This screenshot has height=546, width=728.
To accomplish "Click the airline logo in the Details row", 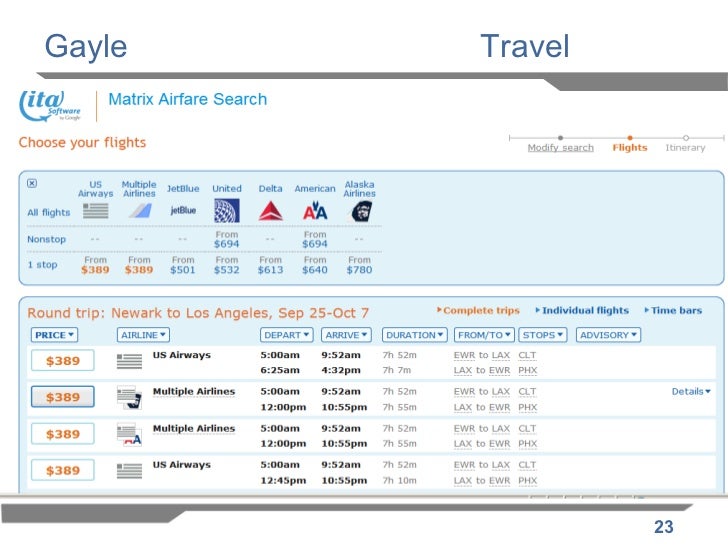I will click(130, 397).
